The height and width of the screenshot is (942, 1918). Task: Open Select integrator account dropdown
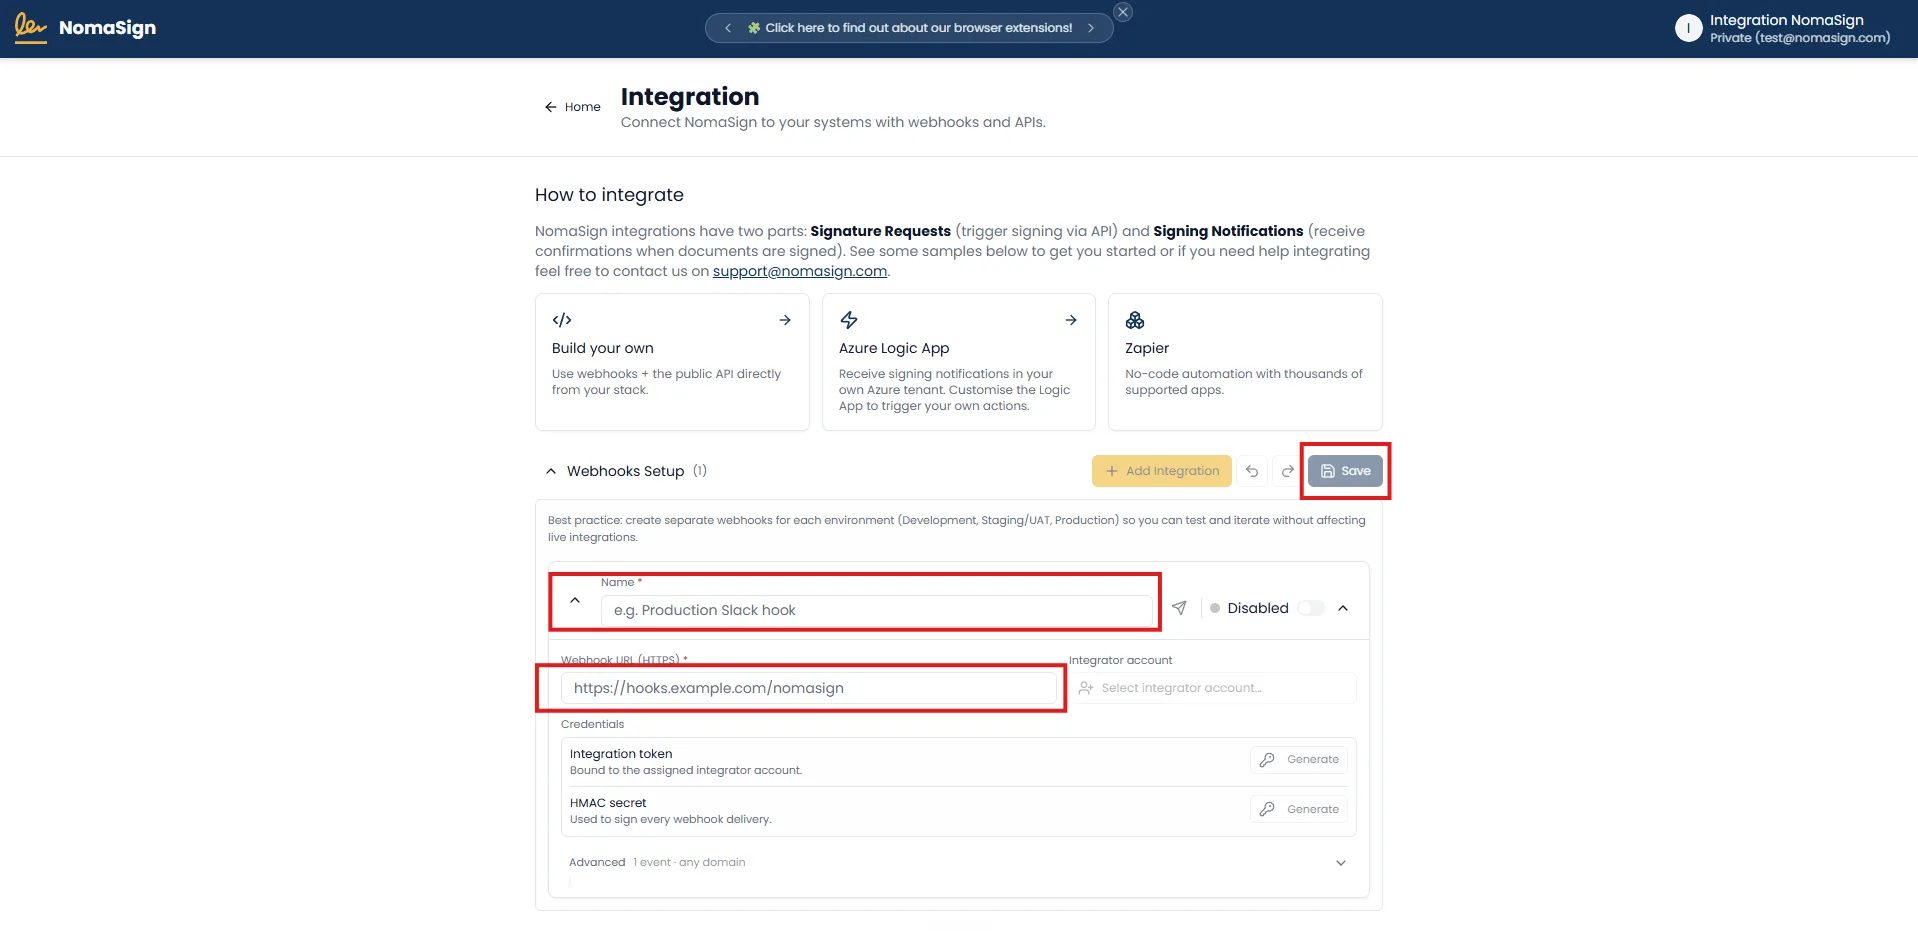[x=1213, y=688]
